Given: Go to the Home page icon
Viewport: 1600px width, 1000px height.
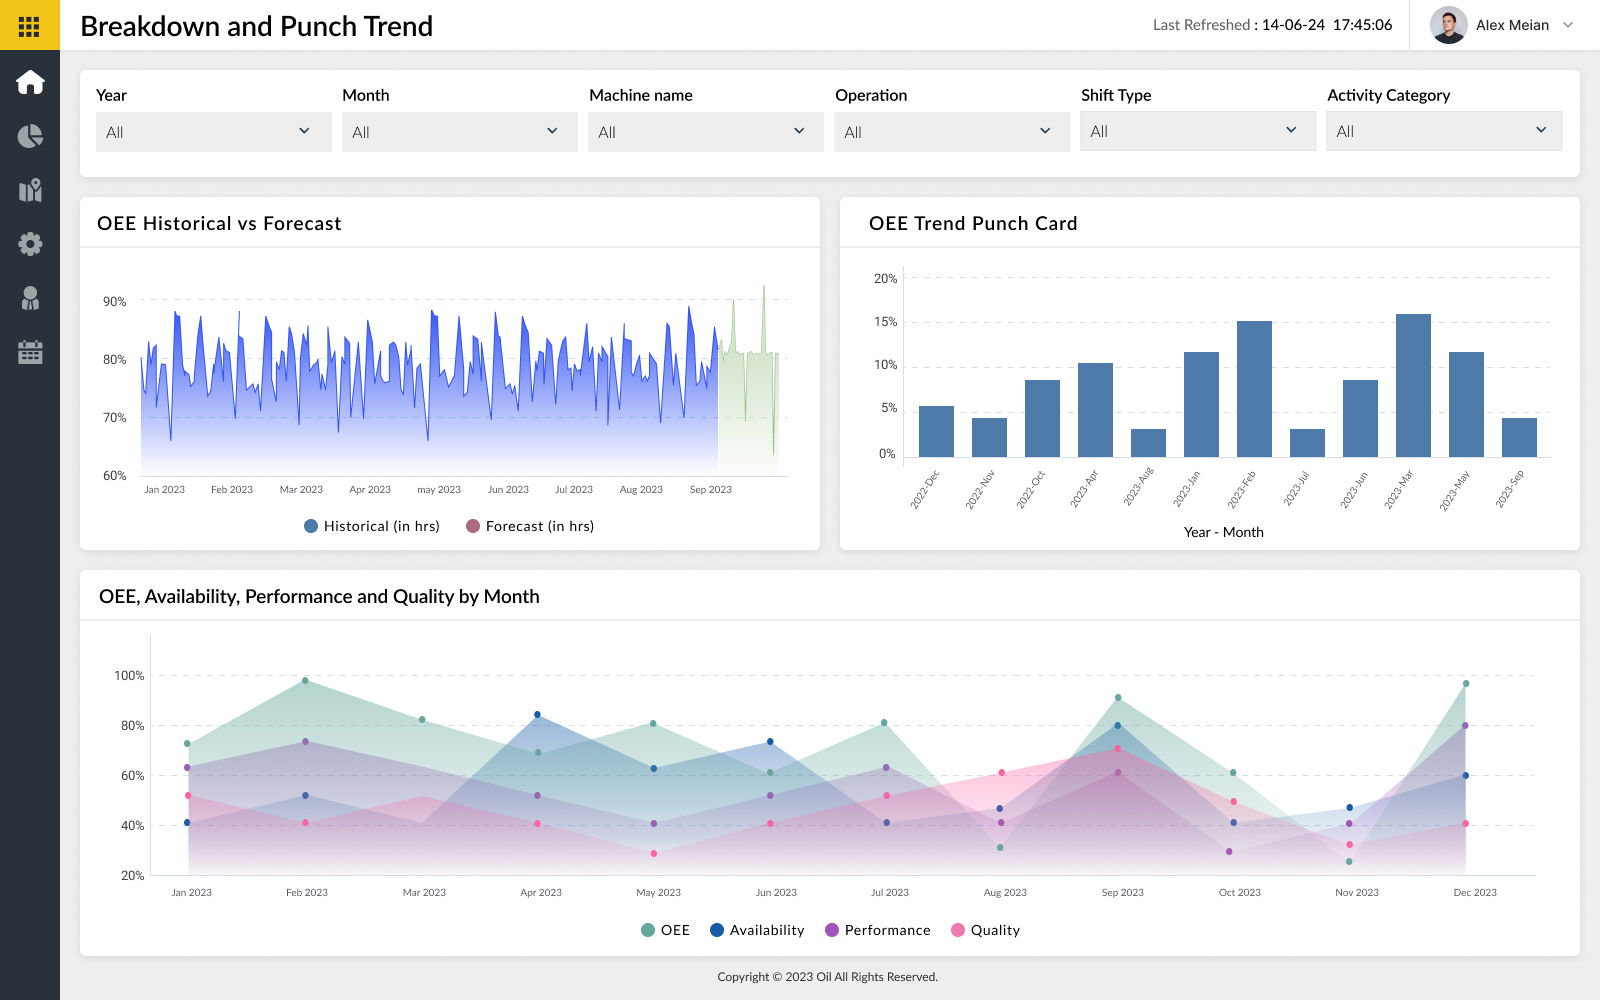Looking at the screenshot, I should tap(30, 82).
